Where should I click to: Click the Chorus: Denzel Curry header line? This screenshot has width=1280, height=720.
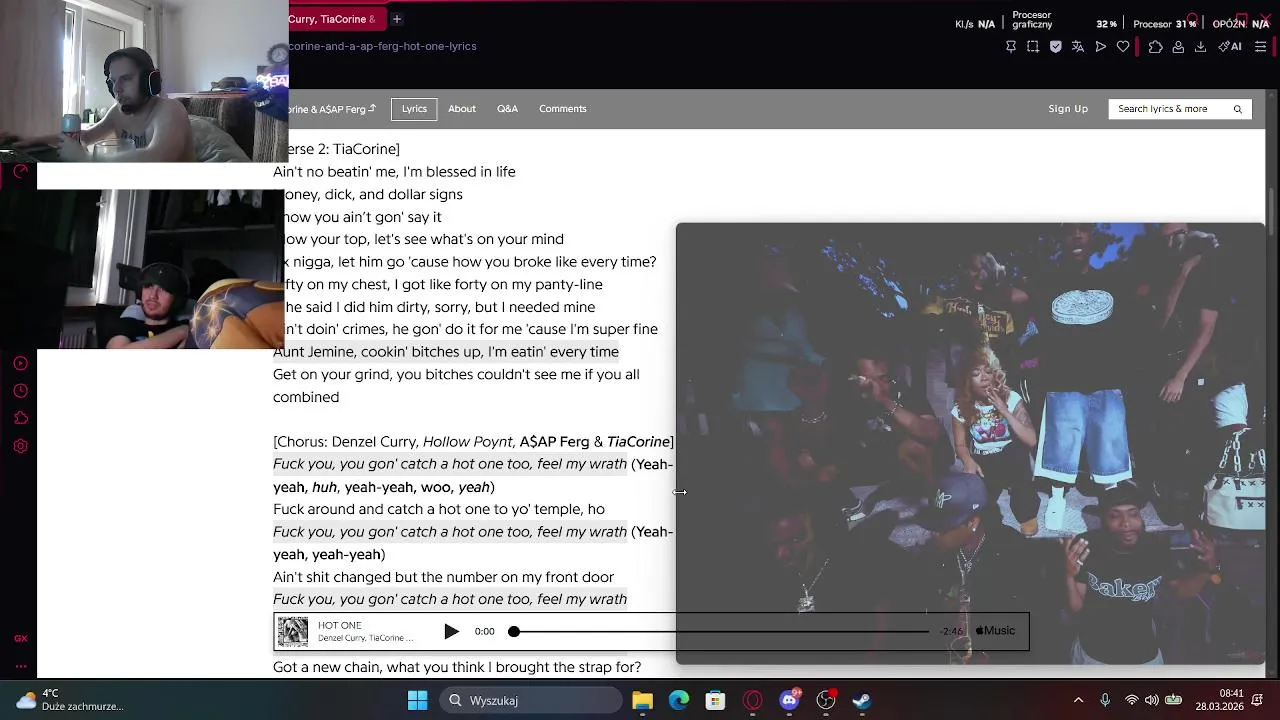pos(473,442)
